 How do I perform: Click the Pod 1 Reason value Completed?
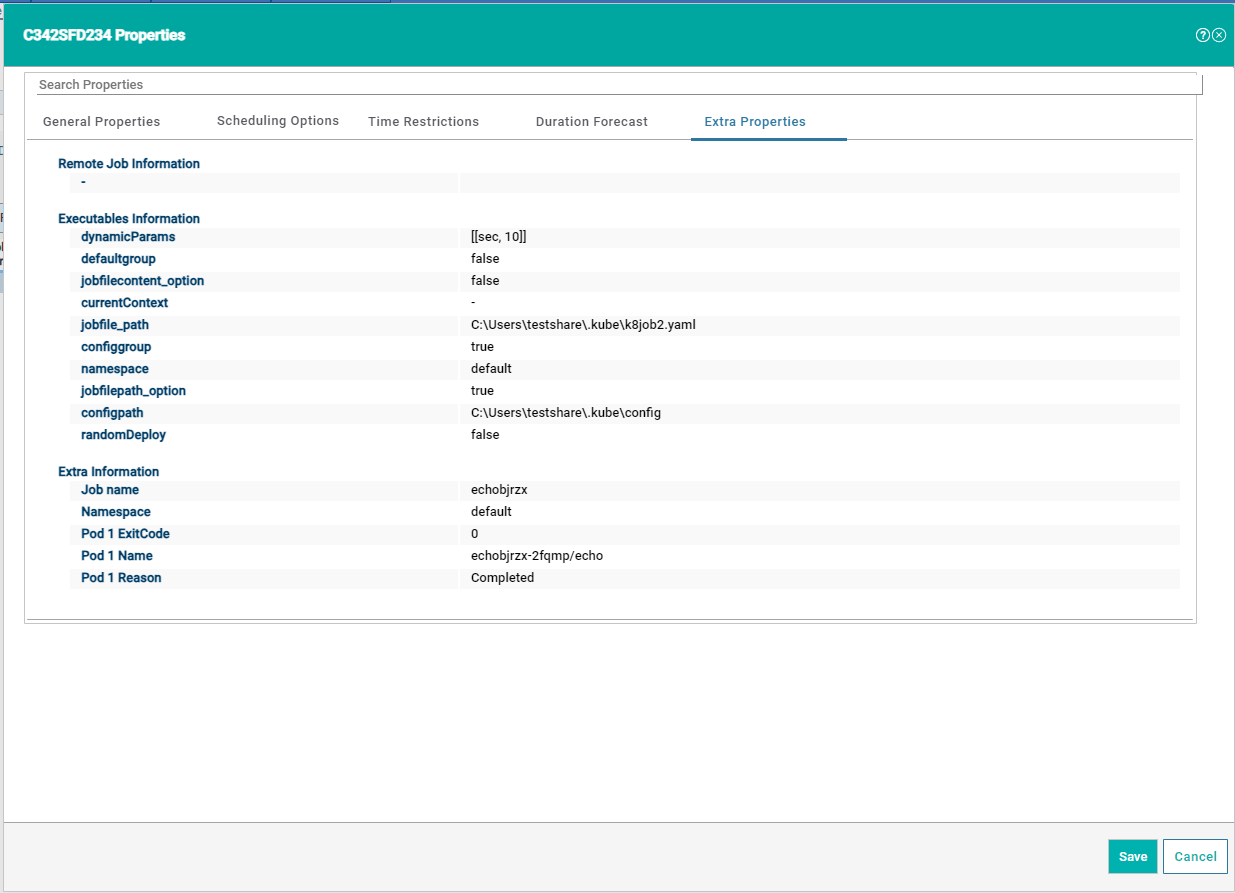[502, 578]
